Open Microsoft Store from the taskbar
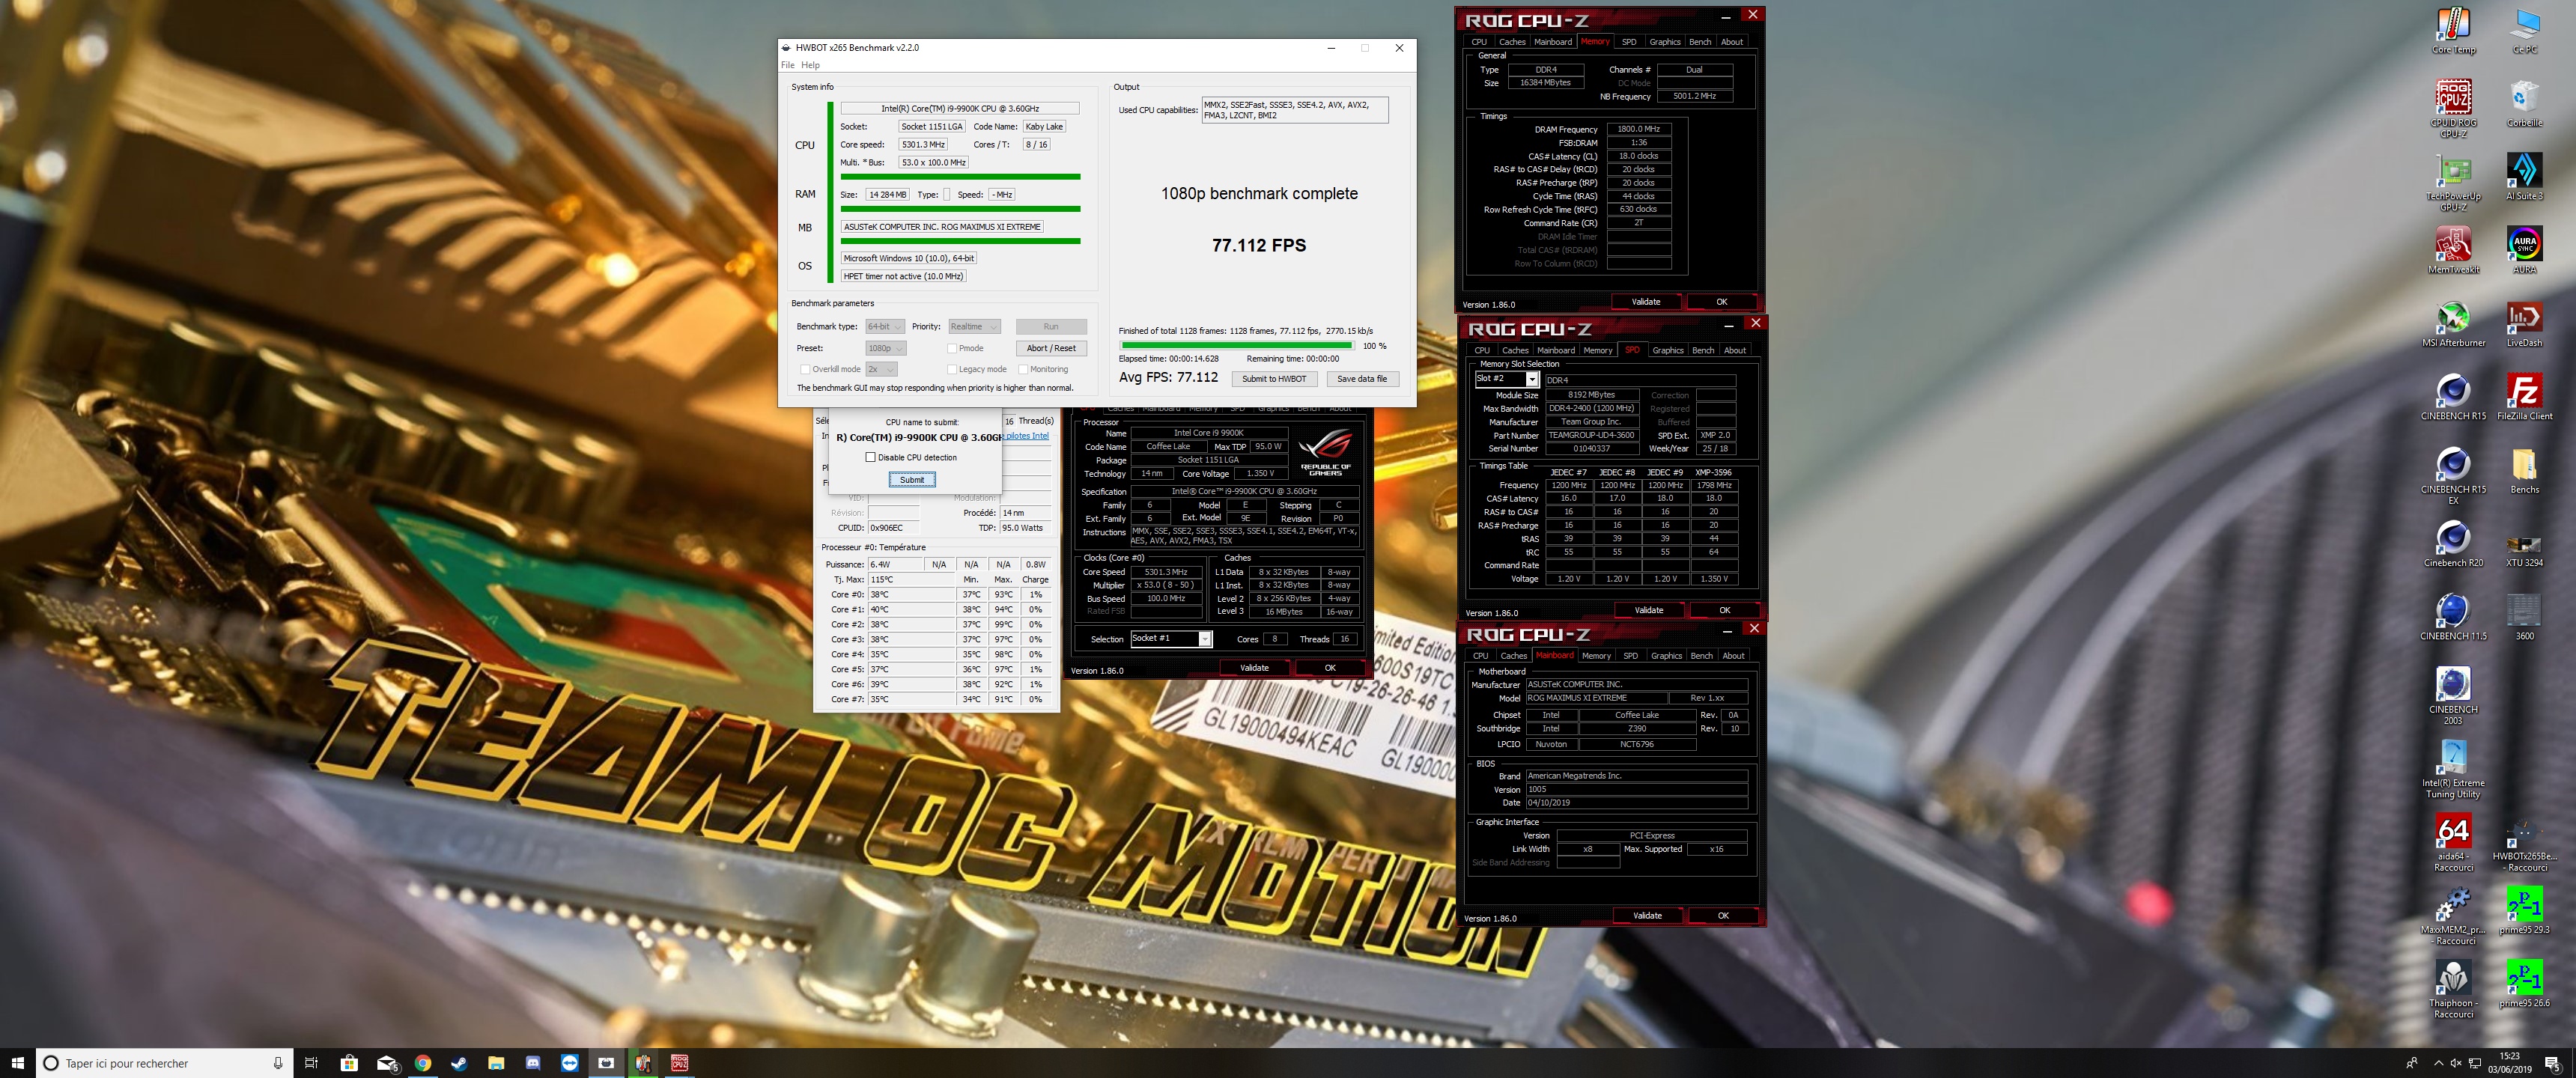2576x1078 pixels. pos(349,1063)
